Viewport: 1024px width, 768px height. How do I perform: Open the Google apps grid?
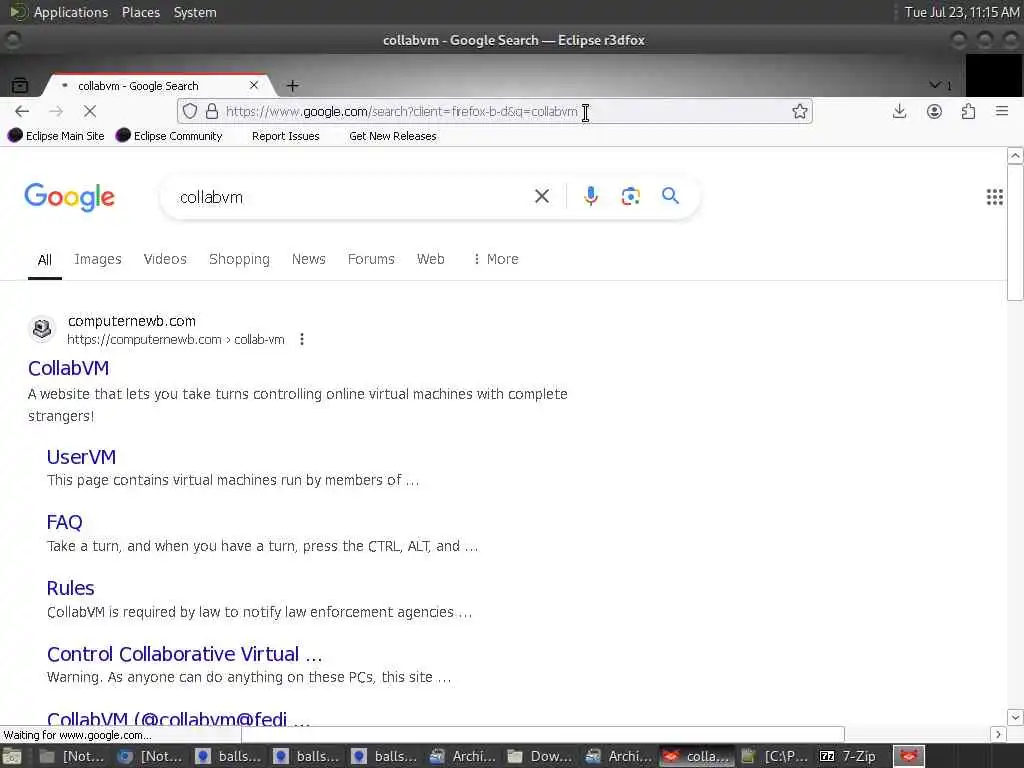[x=995, y=197]
